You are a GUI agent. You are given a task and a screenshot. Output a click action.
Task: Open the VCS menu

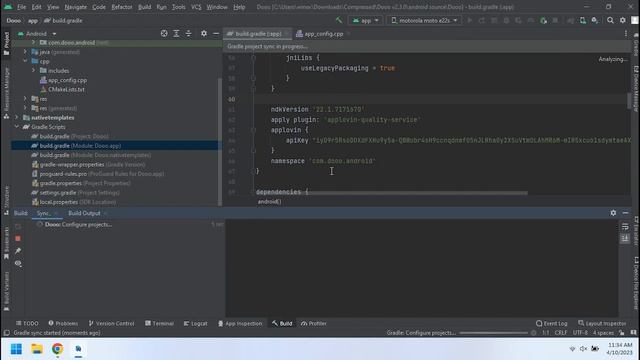click(196, 7)
